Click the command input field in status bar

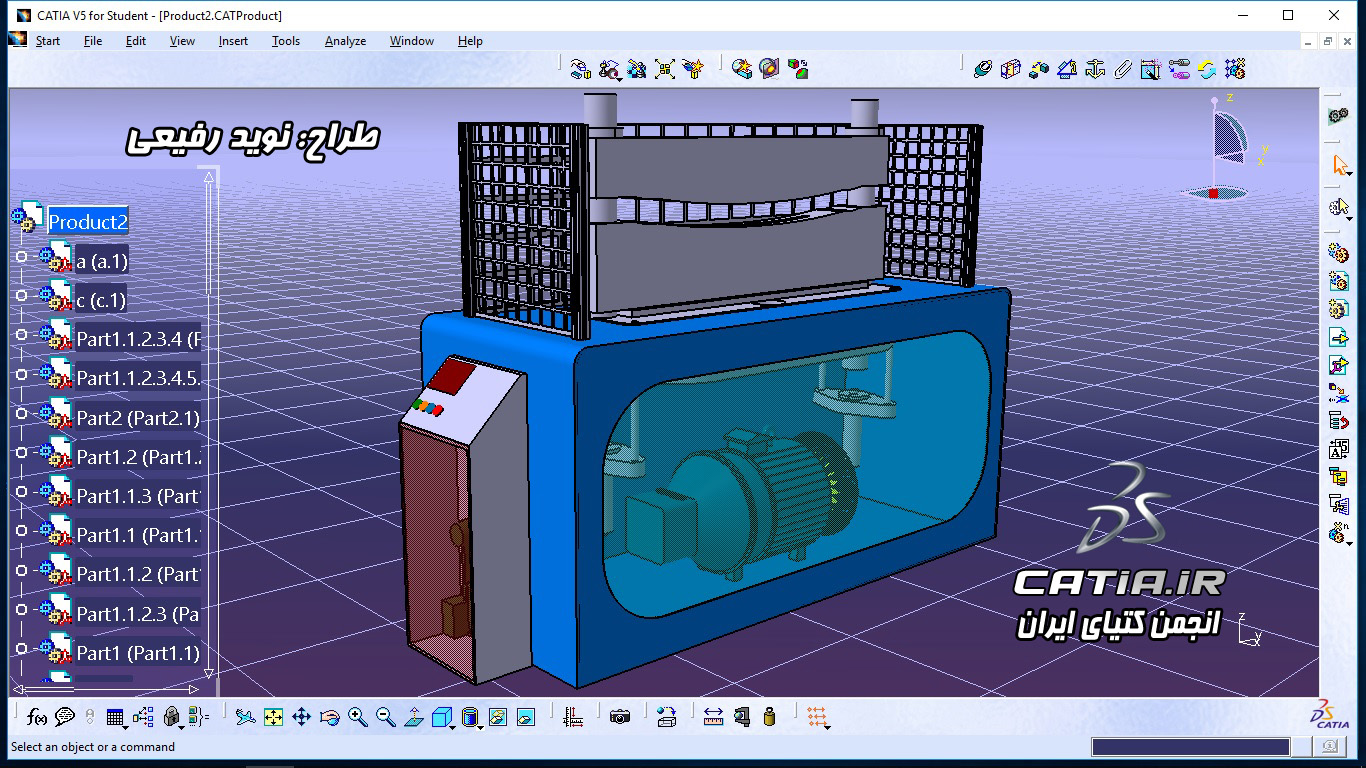(x=1190, y=747)
